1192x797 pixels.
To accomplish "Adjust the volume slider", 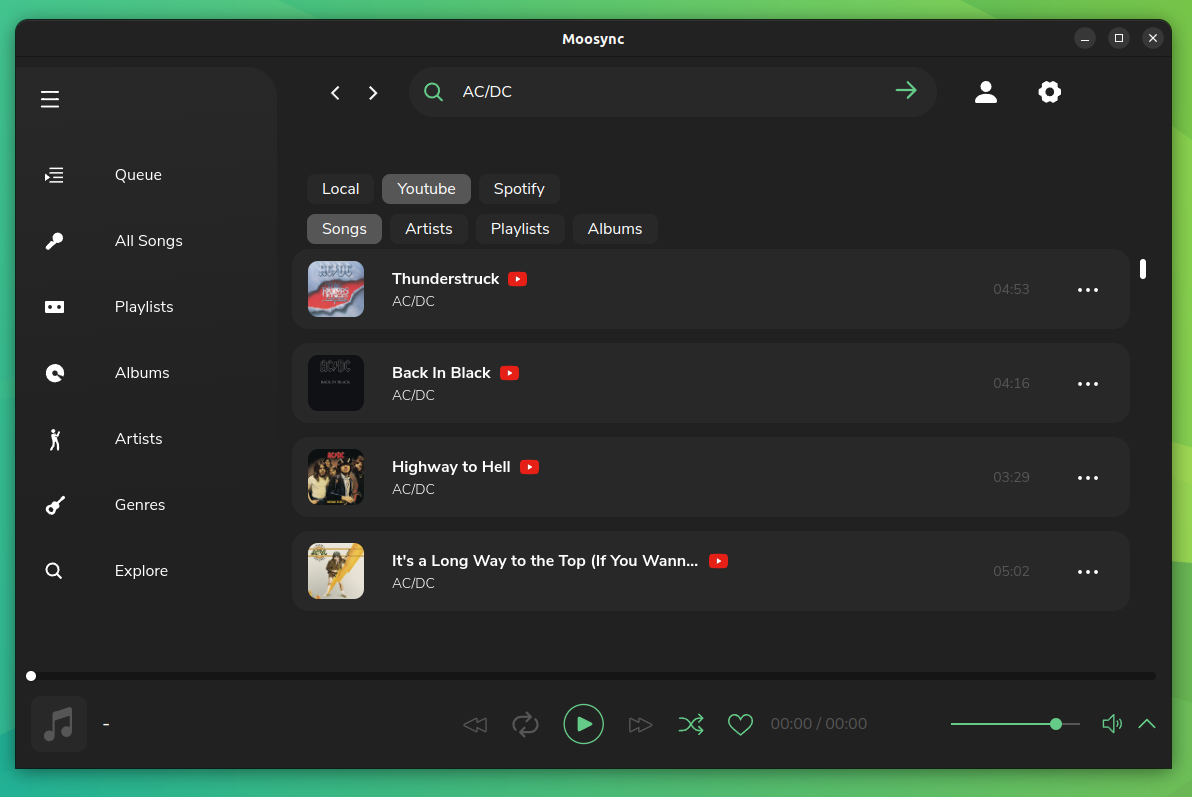I will tap(1015, 723).
